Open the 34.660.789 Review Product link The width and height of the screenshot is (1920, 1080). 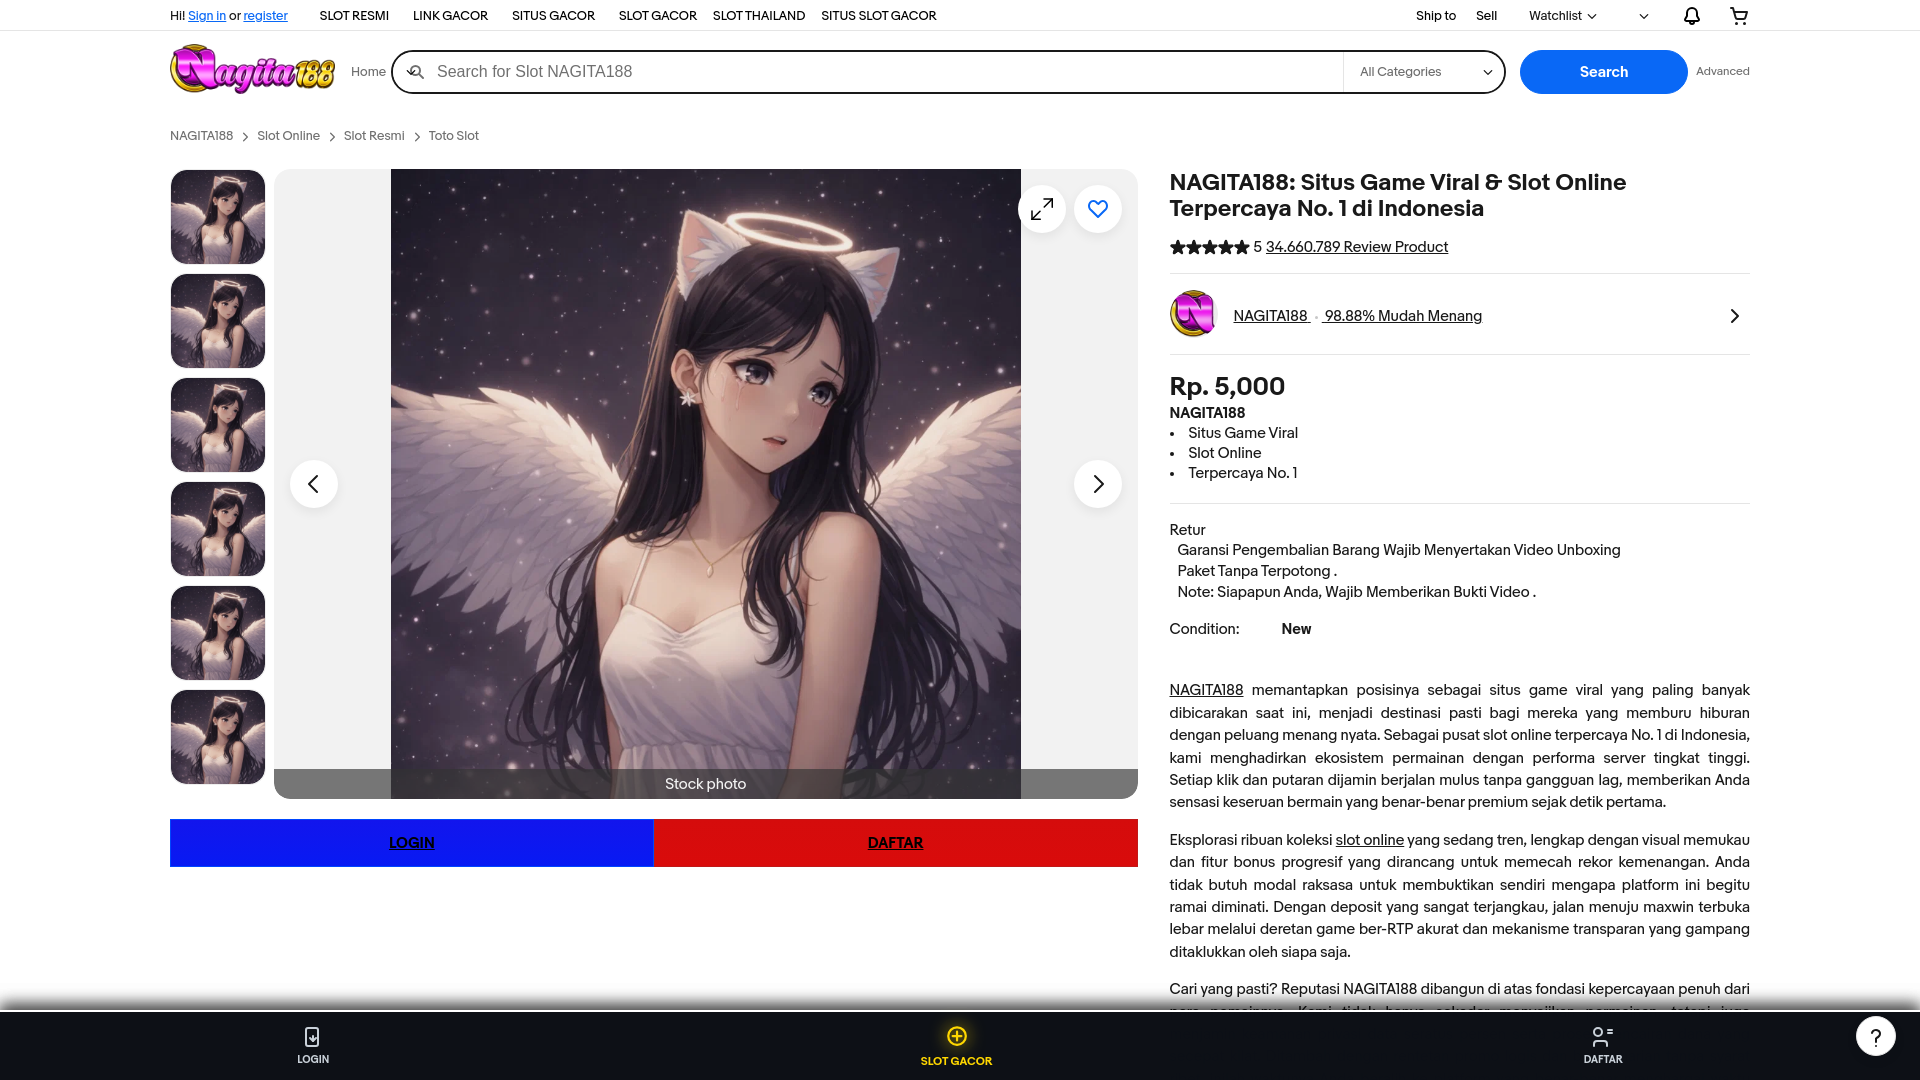point(1357,247)
